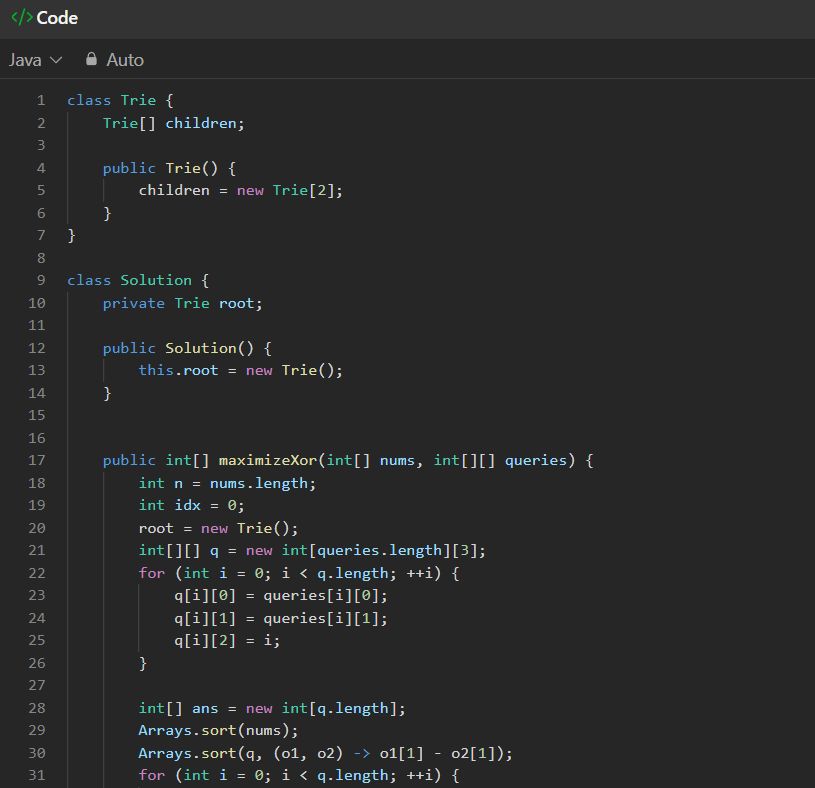Screen dimensions: 815x788
Task: Place cursor in 'children = new Trie[2];'
Action: [240, 190]
